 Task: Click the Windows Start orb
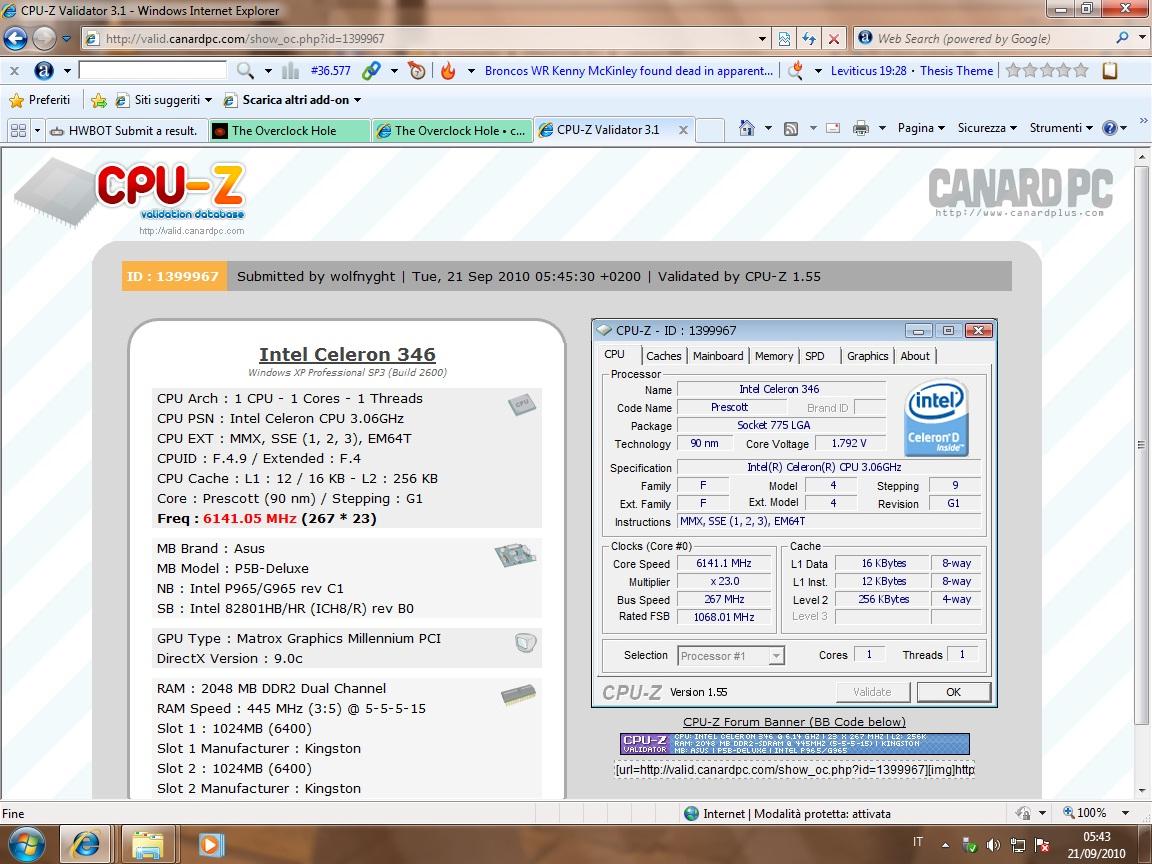(x=26, y=844)
